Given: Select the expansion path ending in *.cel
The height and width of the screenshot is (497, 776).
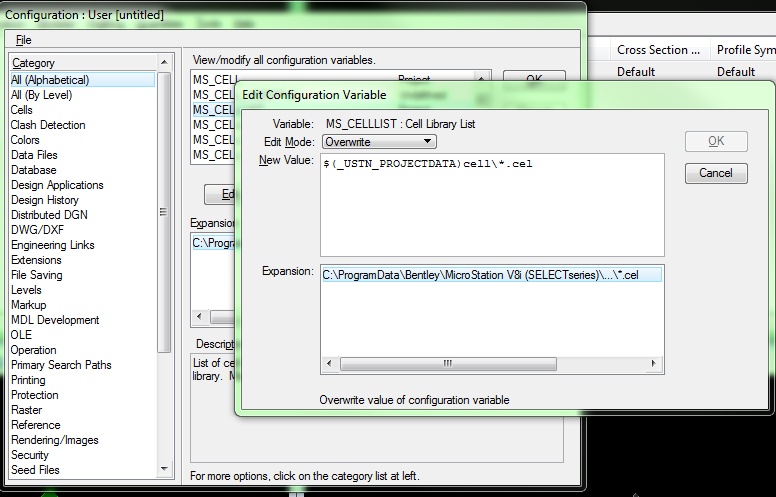Looking at the screenshot, I should point(491,275).
